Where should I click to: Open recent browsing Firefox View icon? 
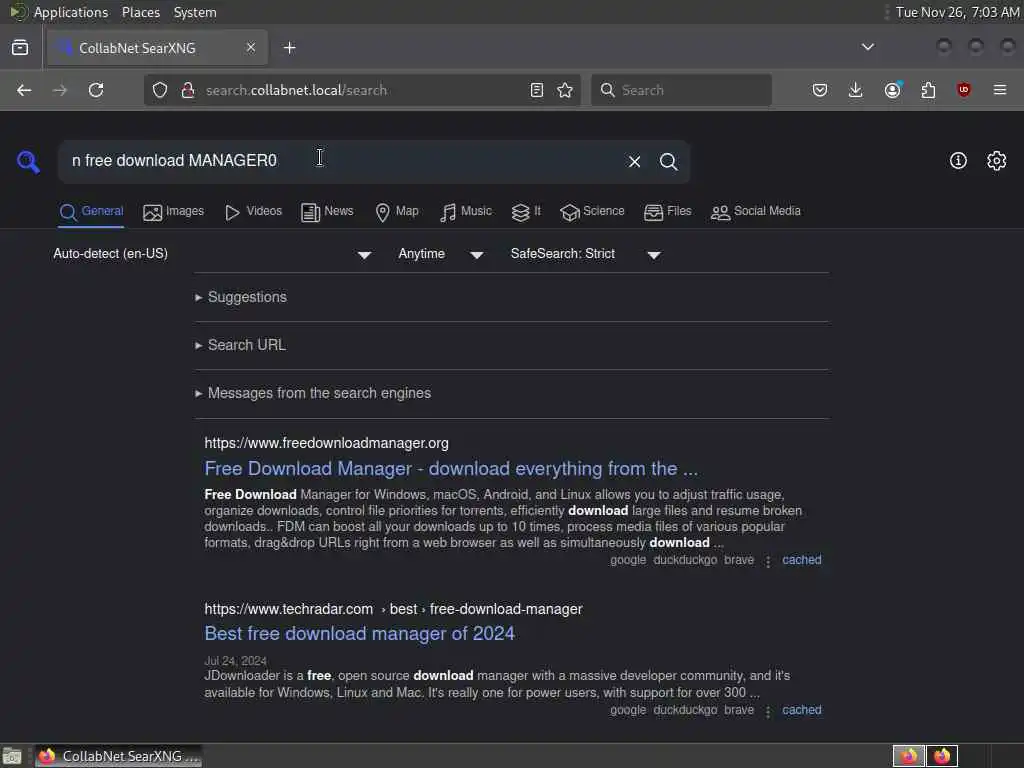pyautogui.click(x=20, y=48)
